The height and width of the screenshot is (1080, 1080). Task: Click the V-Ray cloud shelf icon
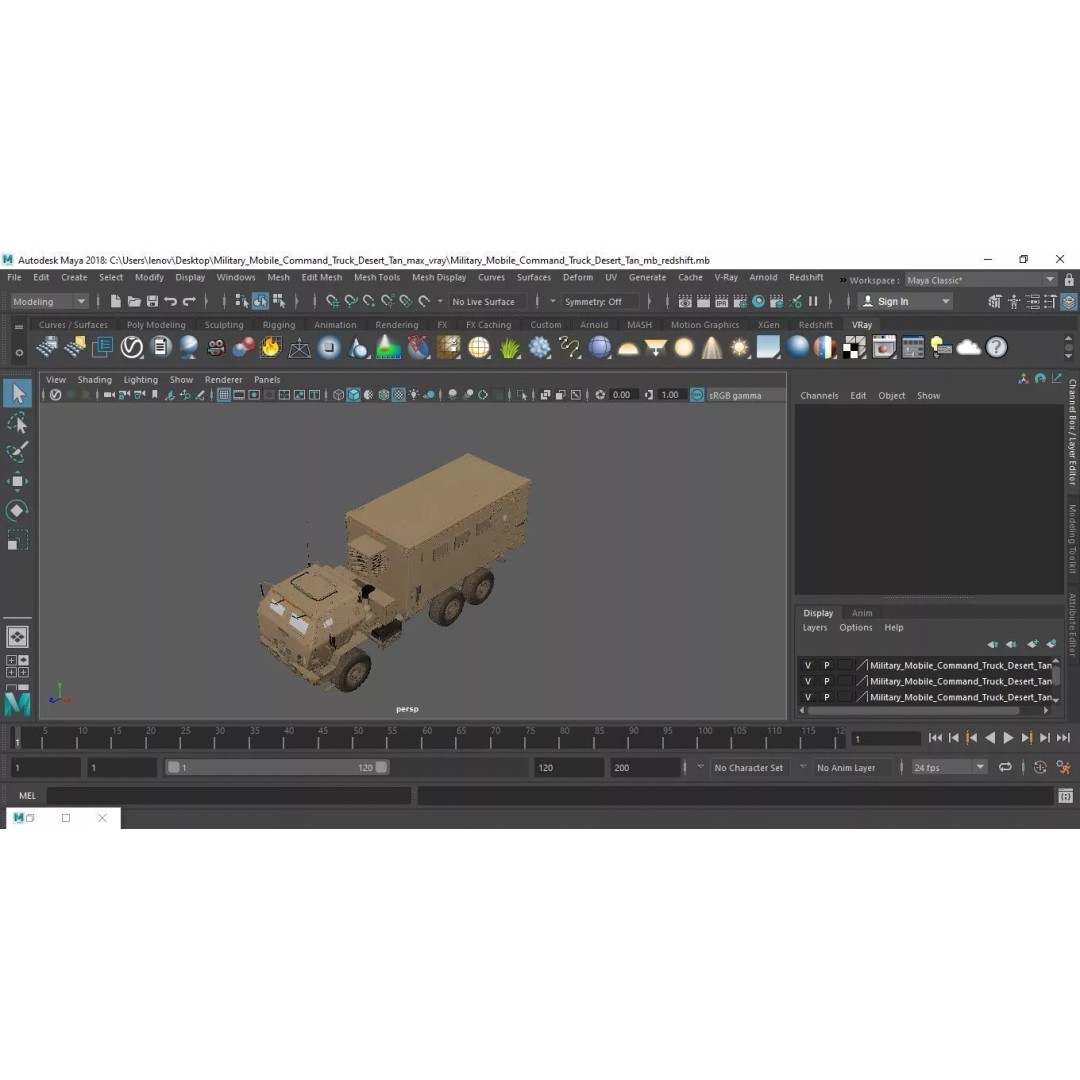point(968,348)
